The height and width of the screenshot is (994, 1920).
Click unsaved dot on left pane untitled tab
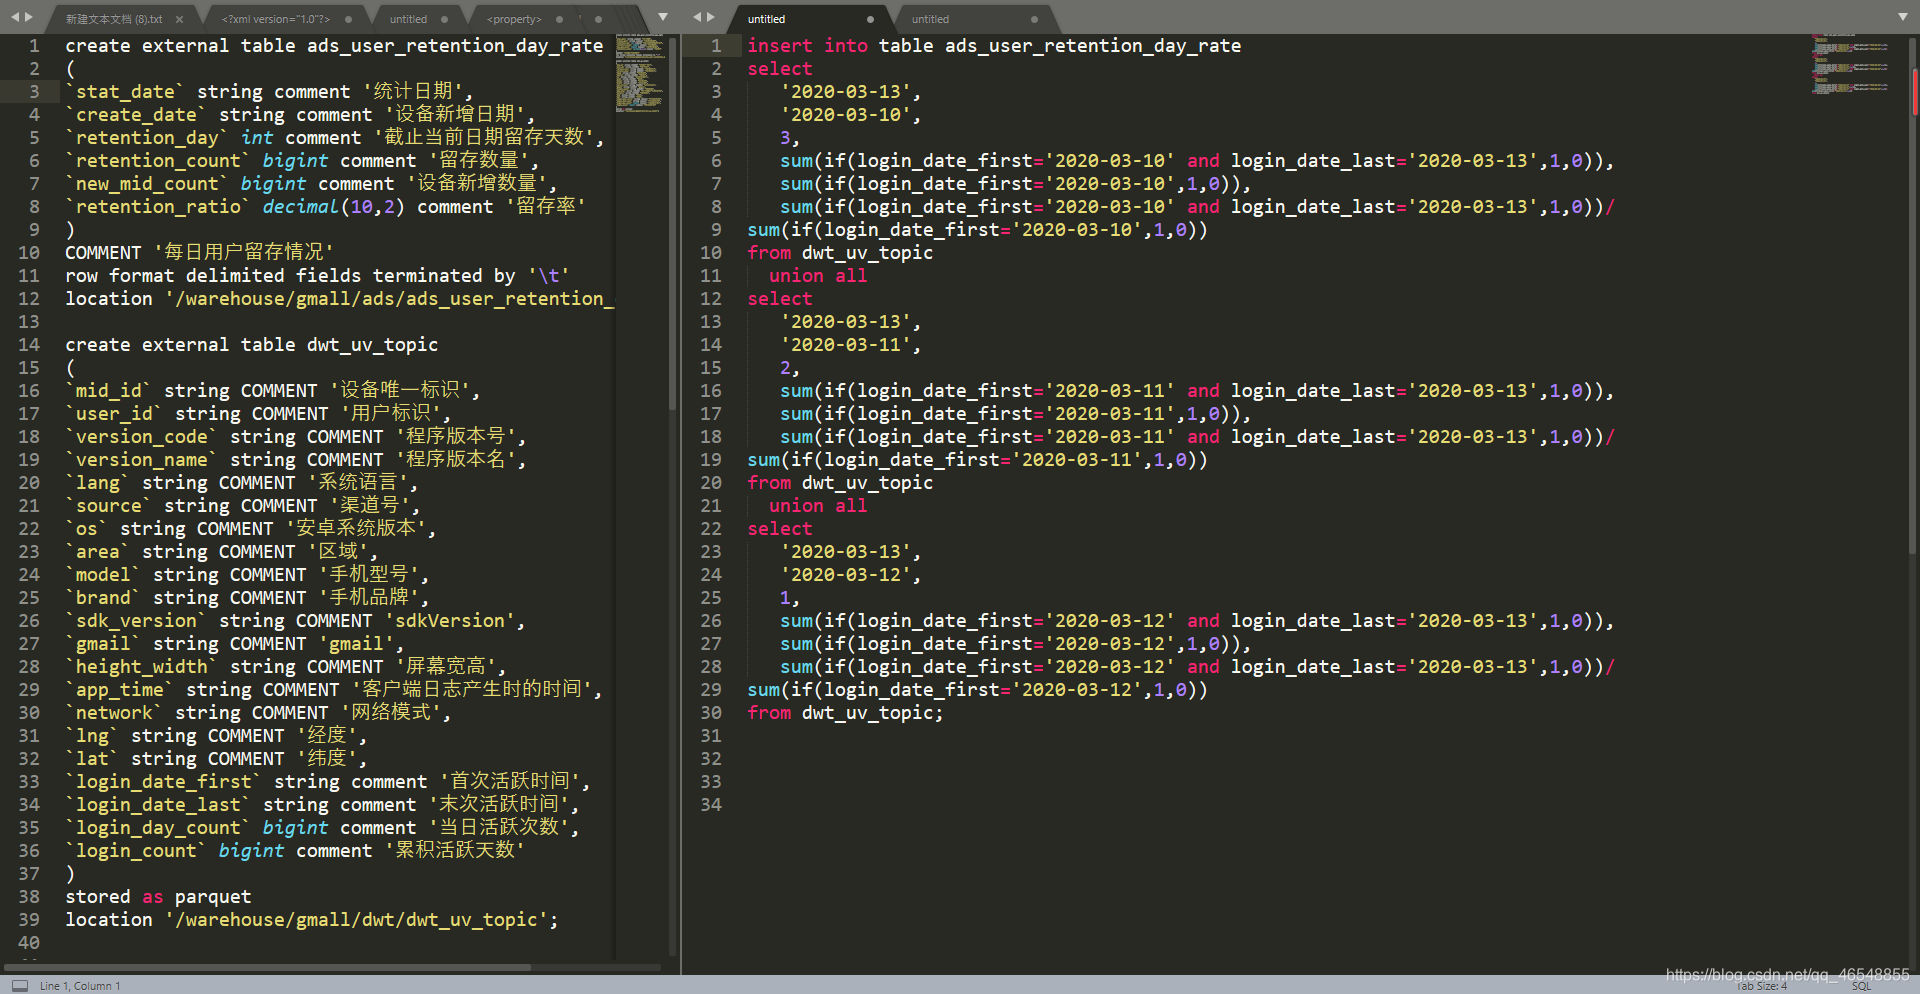point(444,19)
